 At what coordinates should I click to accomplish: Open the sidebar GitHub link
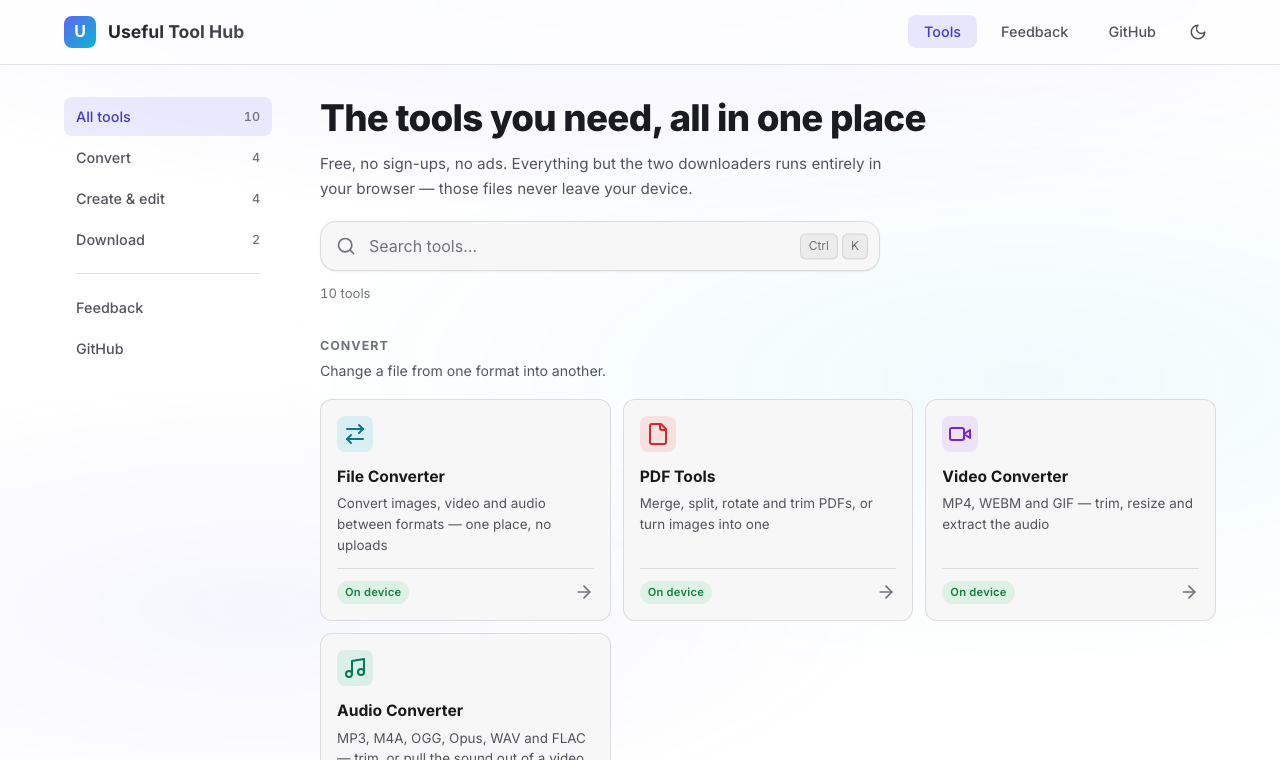tap(168, 349)
